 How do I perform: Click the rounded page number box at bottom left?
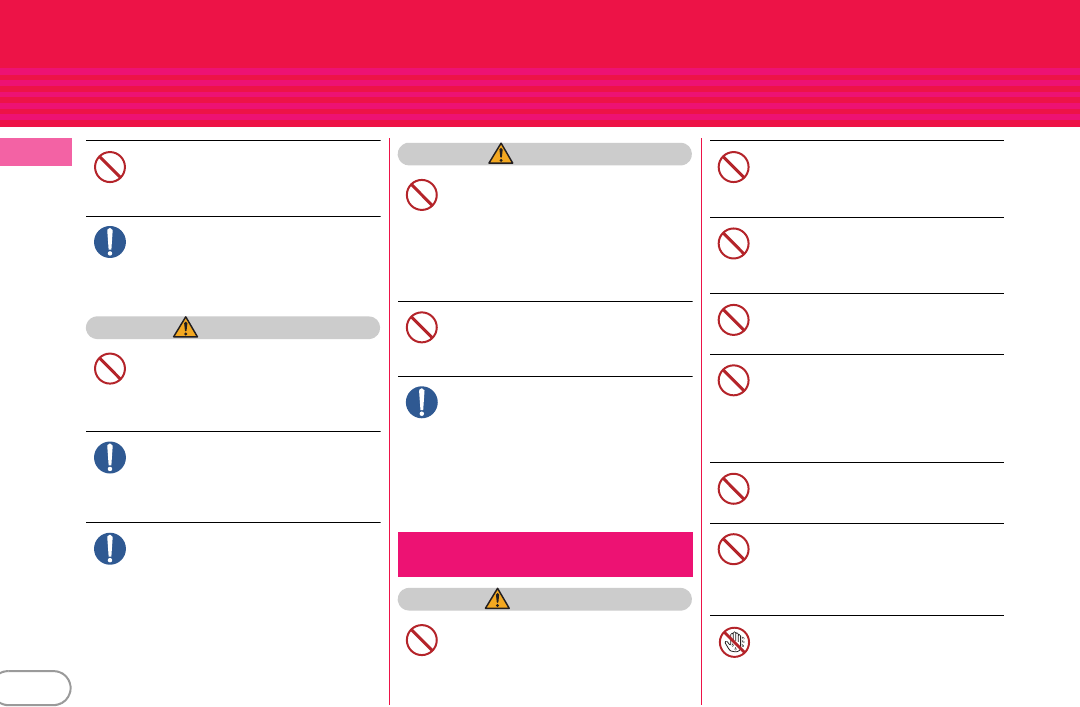33,688
